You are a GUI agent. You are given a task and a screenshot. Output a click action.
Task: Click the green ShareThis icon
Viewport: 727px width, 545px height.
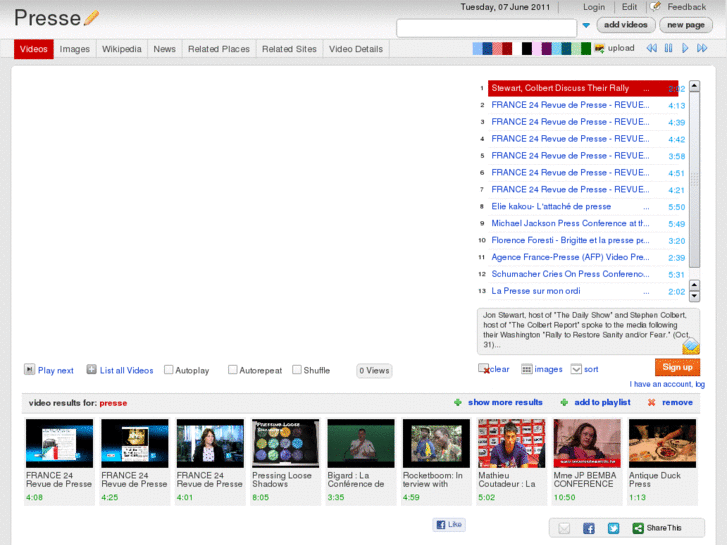tap(638, 528)
